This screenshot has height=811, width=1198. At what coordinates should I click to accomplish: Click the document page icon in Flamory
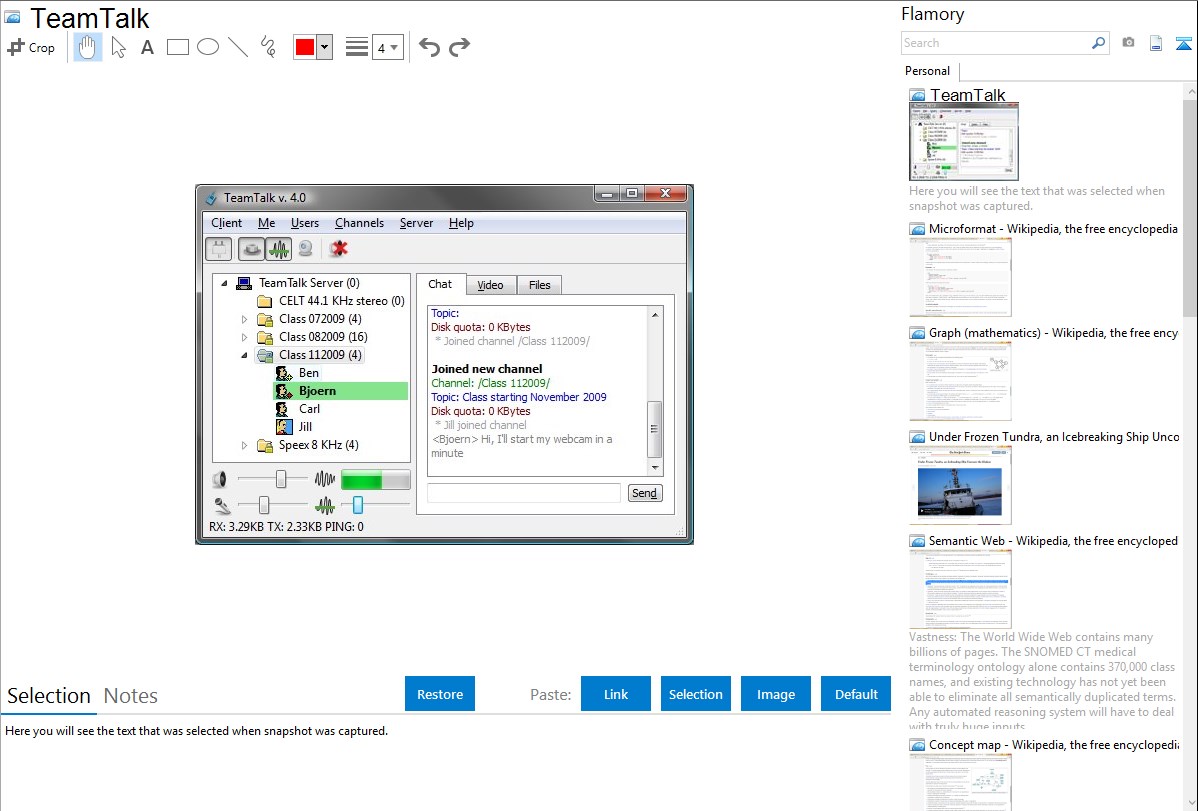(1156, 43)
